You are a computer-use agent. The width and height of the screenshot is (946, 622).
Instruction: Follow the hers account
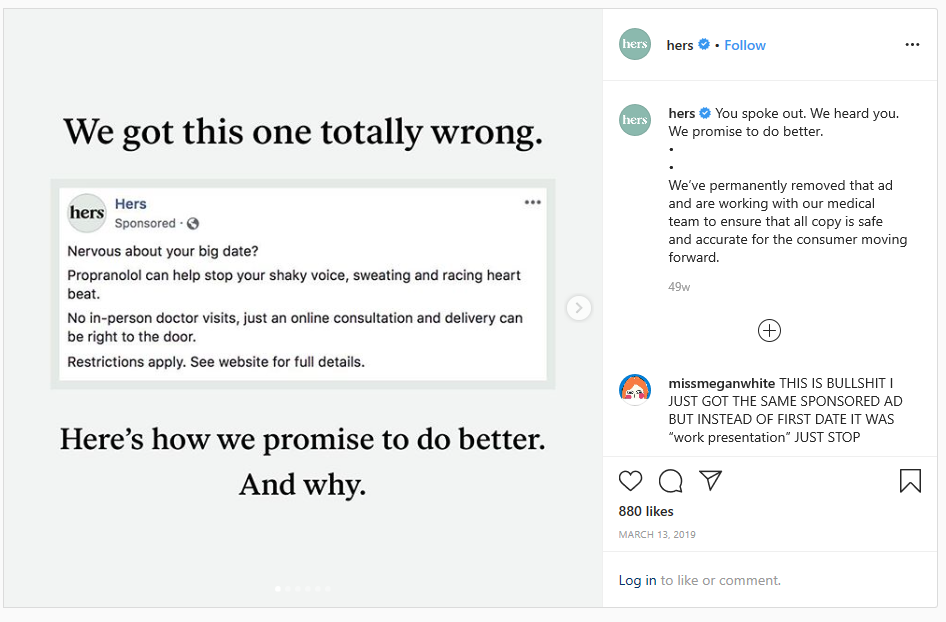tap(745, 45)
